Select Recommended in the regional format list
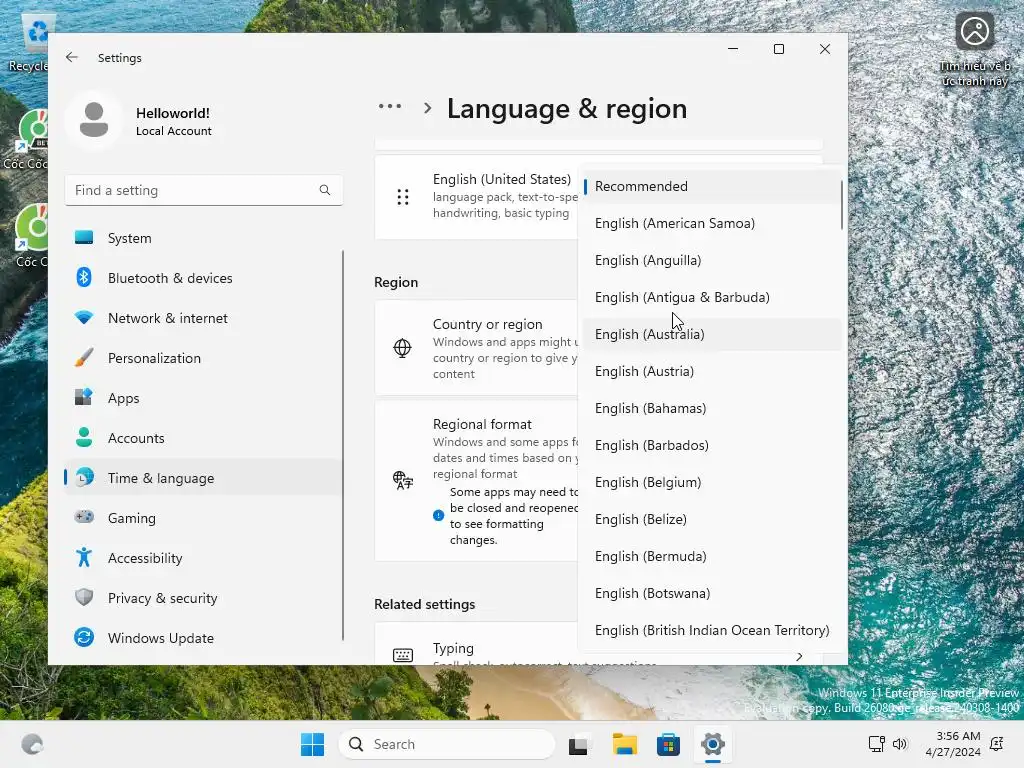Viewport: 1024px width, 768px height. tap(711, 187)
